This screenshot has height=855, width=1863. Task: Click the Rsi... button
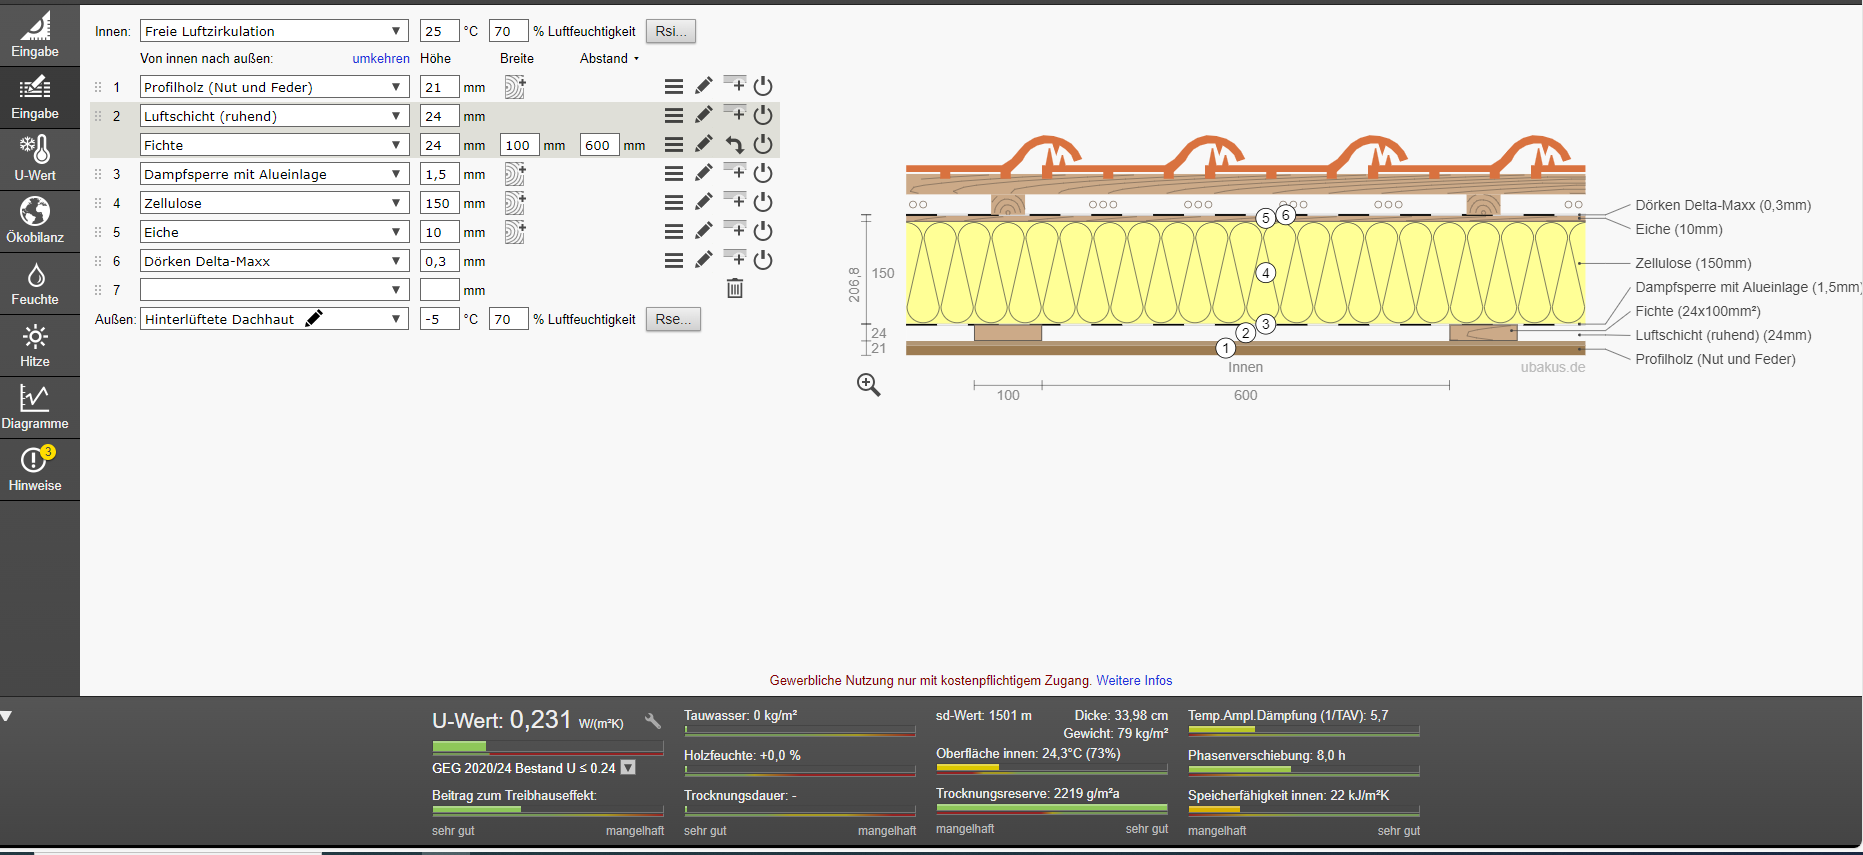(x=670, y=31)
